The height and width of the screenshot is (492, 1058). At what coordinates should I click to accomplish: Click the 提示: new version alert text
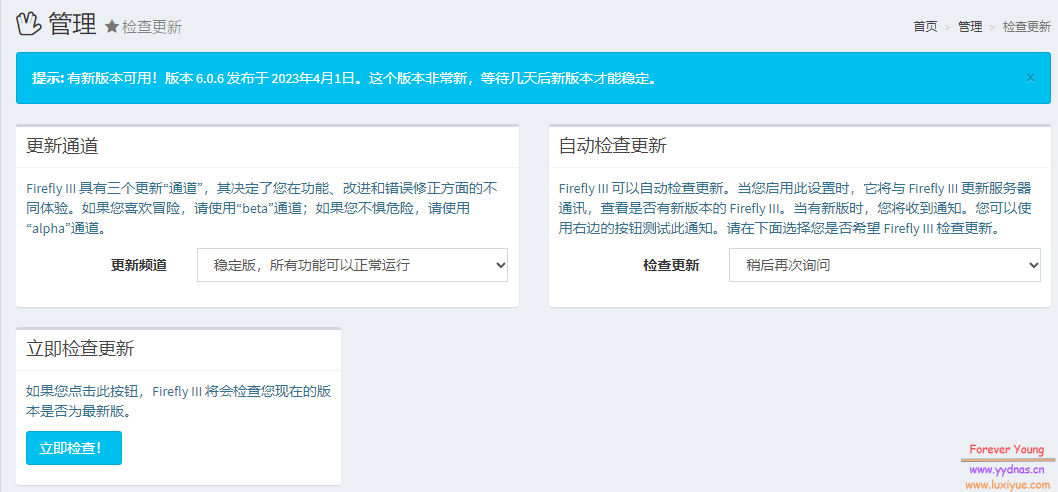[x=344, y=78]
